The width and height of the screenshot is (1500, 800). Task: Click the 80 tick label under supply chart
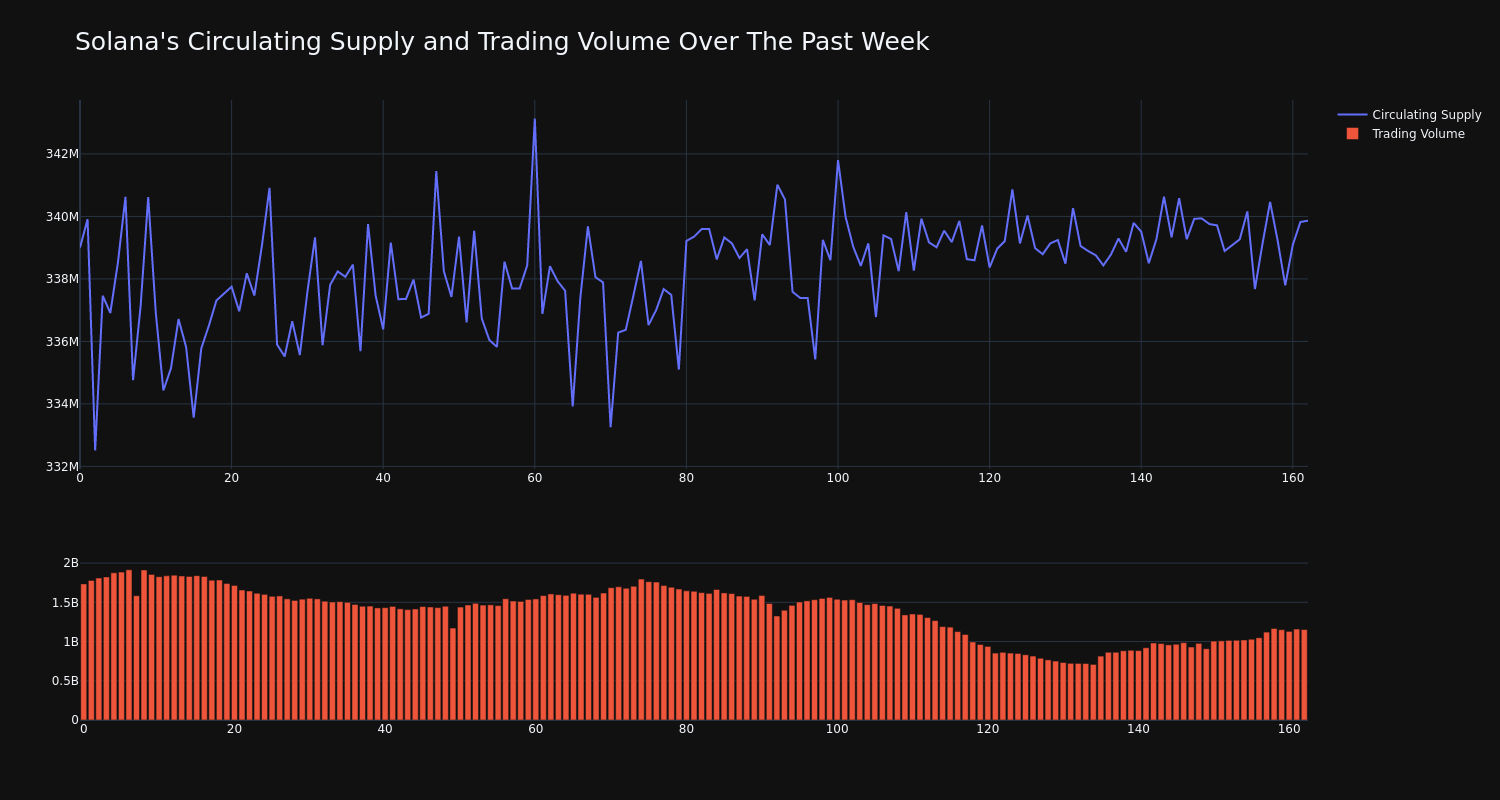pyautogui.click(x=686, y=478)
